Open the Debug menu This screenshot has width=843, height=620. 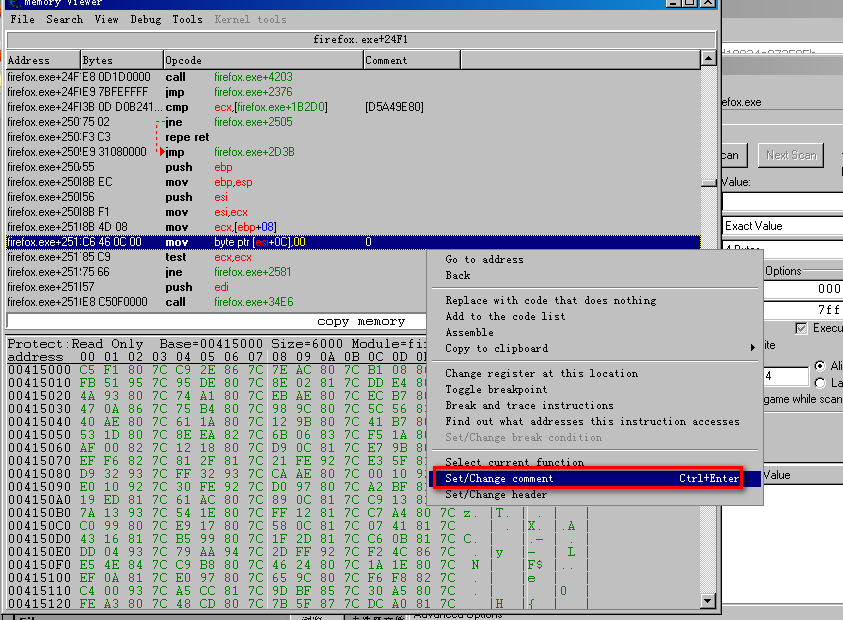(x=145, y=19)
